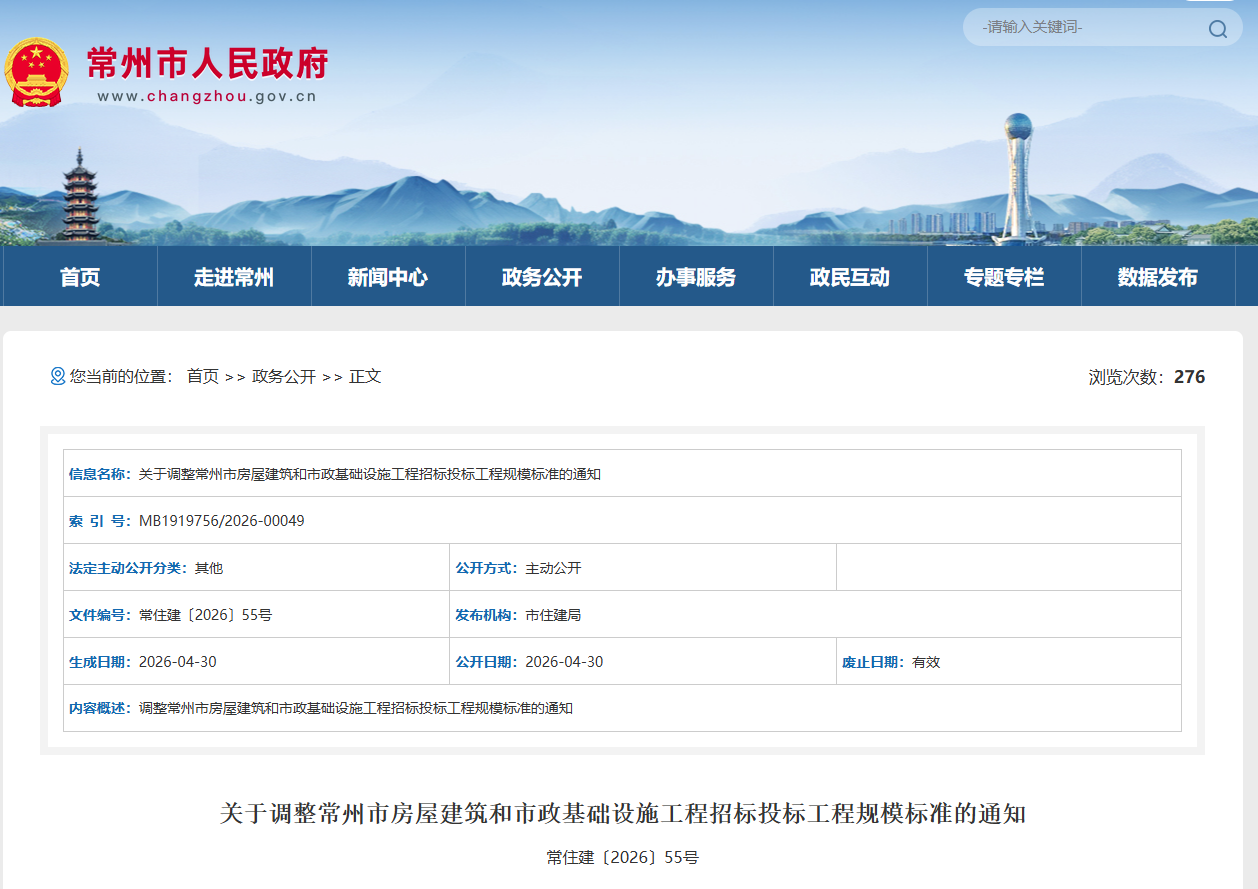Open the 走进常州 navigation tab
The image size is (1258, 889).
point(234,277)
